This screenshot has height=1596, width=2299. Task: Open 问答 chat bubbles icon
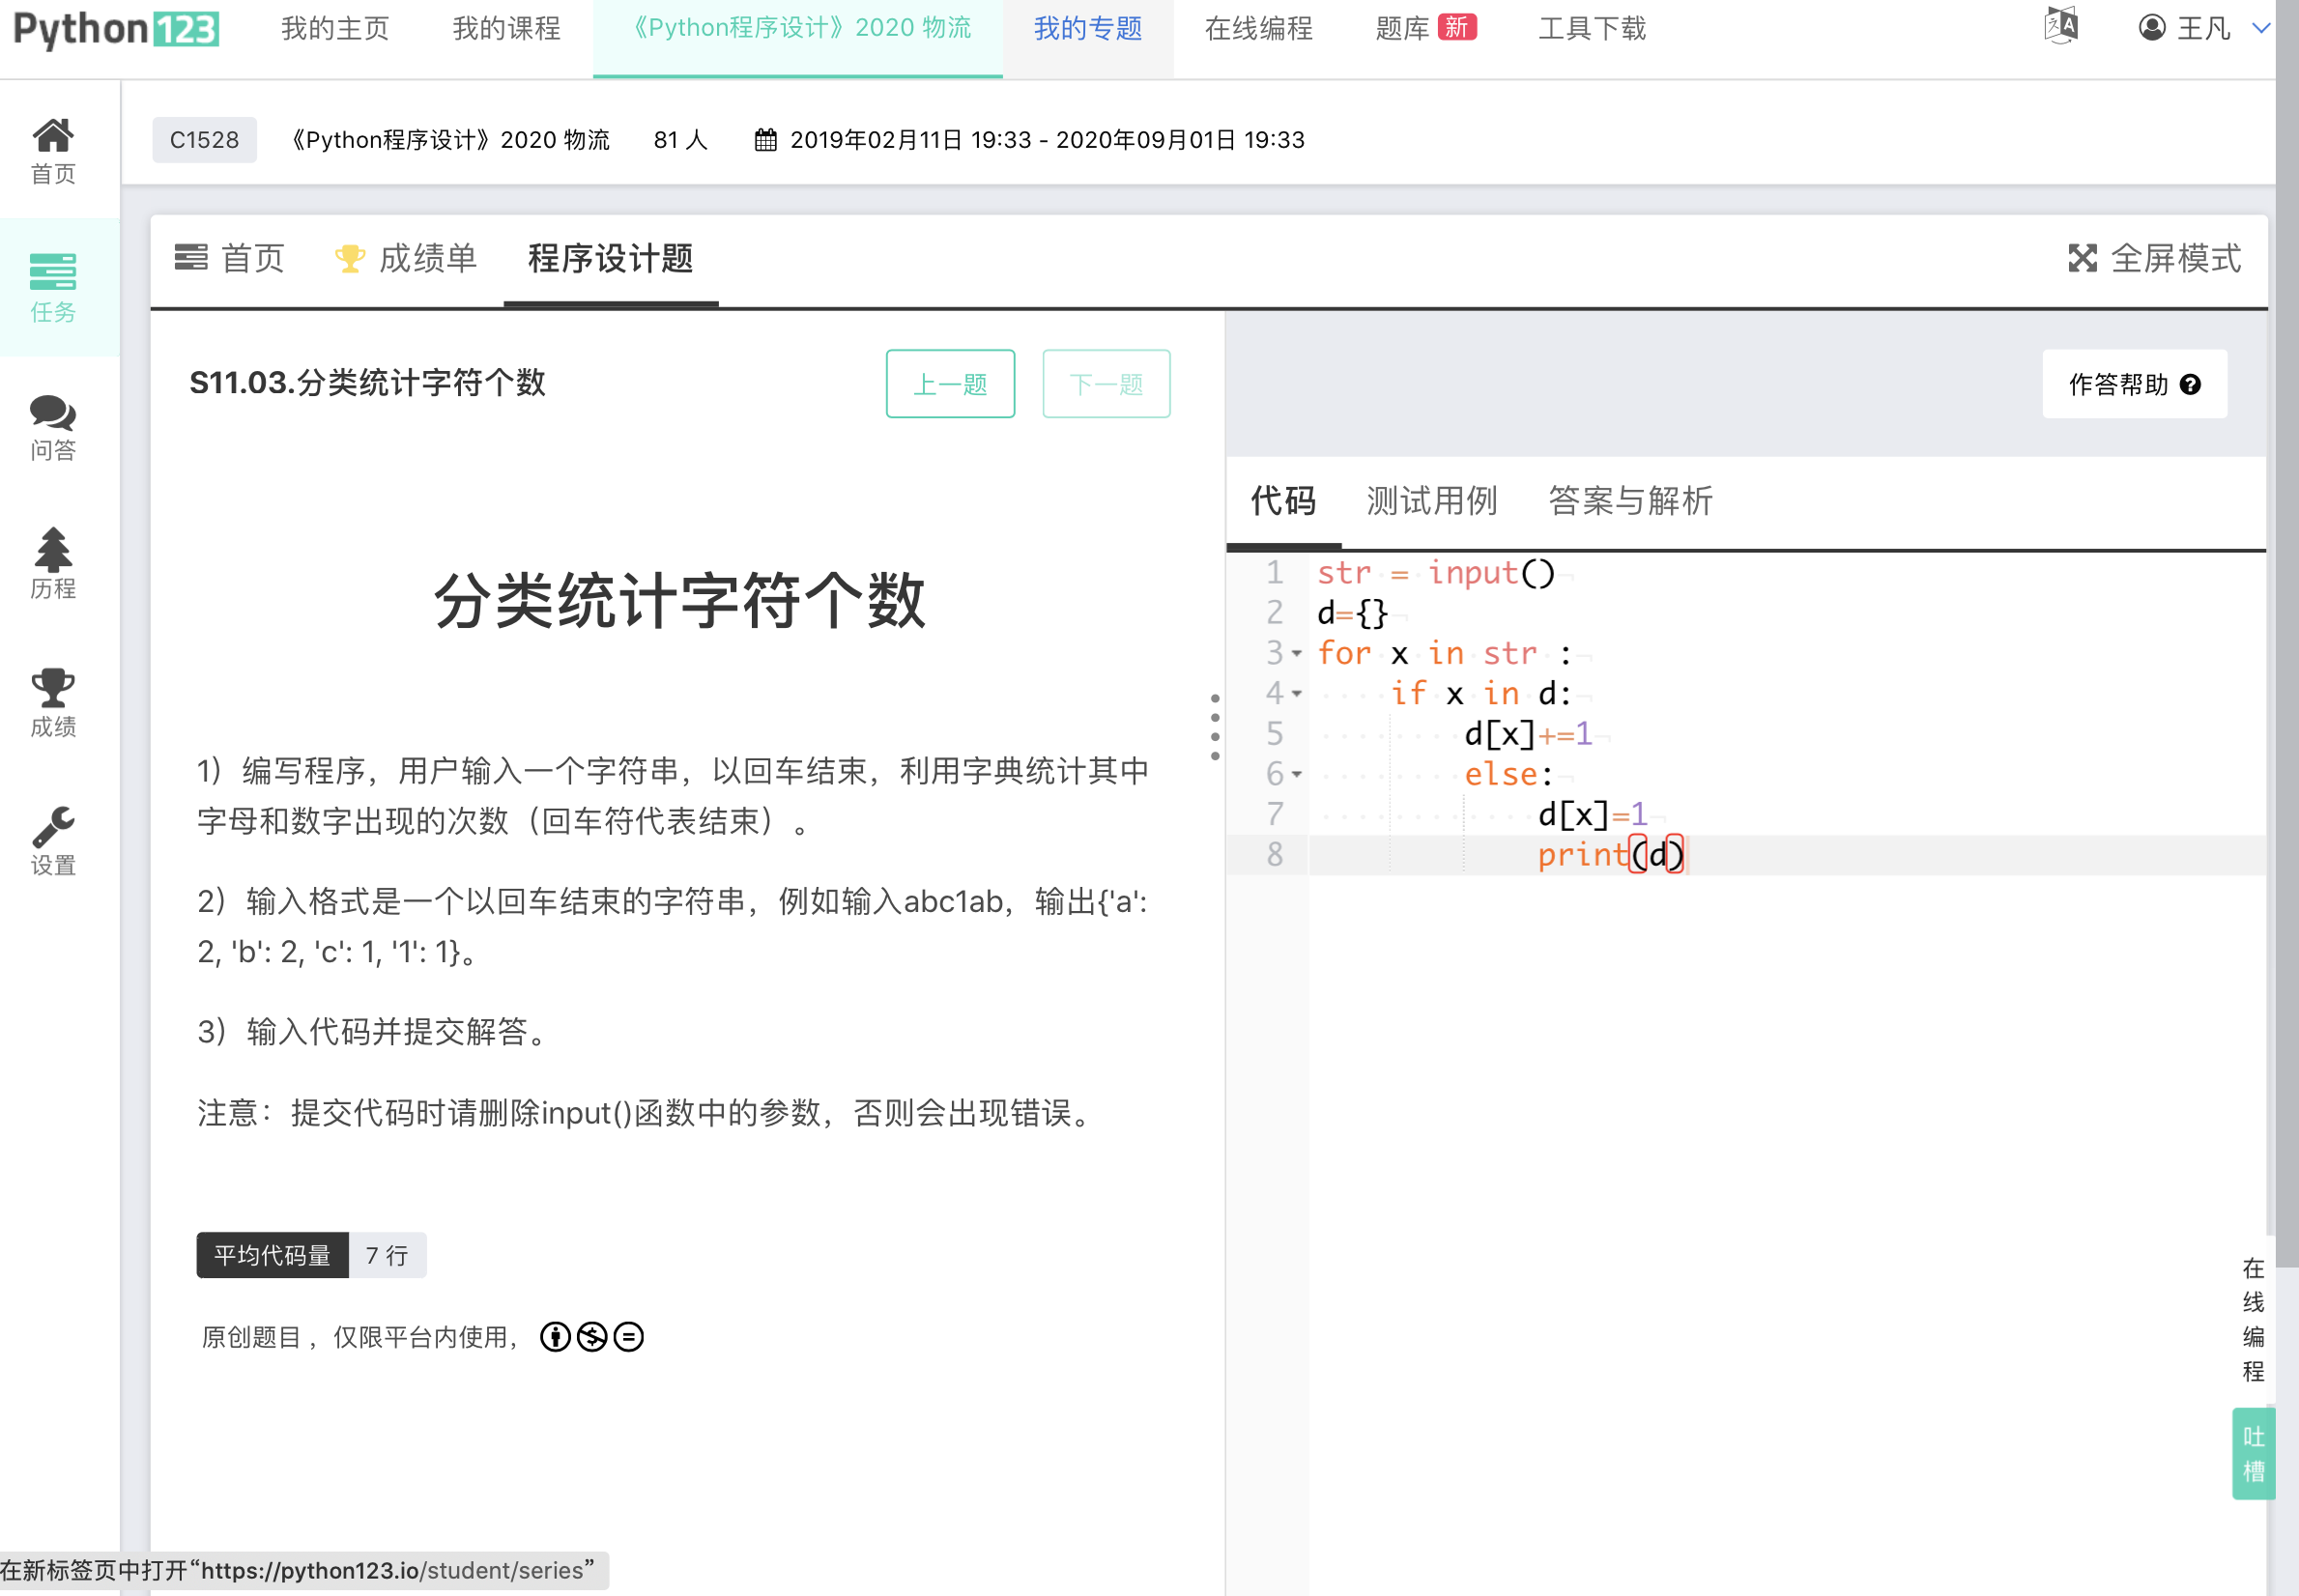pos(53,412)
